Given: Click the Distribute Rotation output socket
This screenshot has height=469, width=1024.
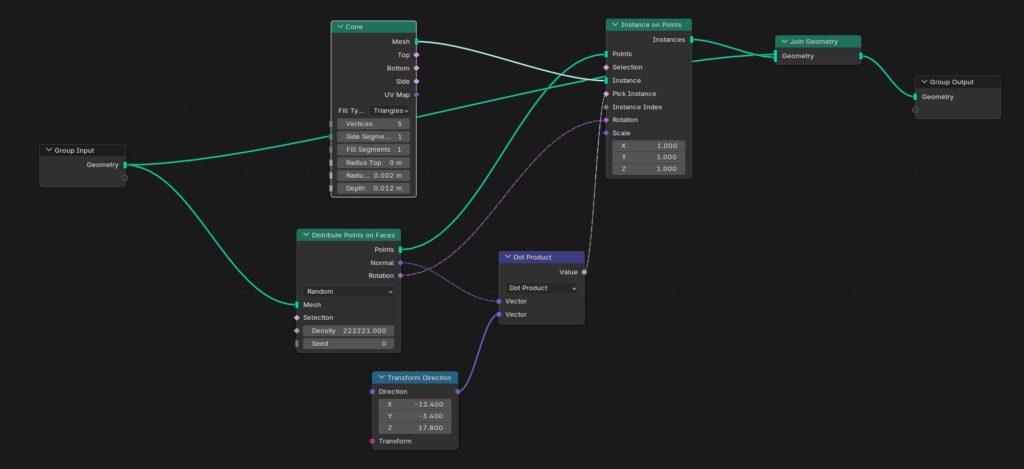Looking at the screenshot, I should [x=400, y=276].
